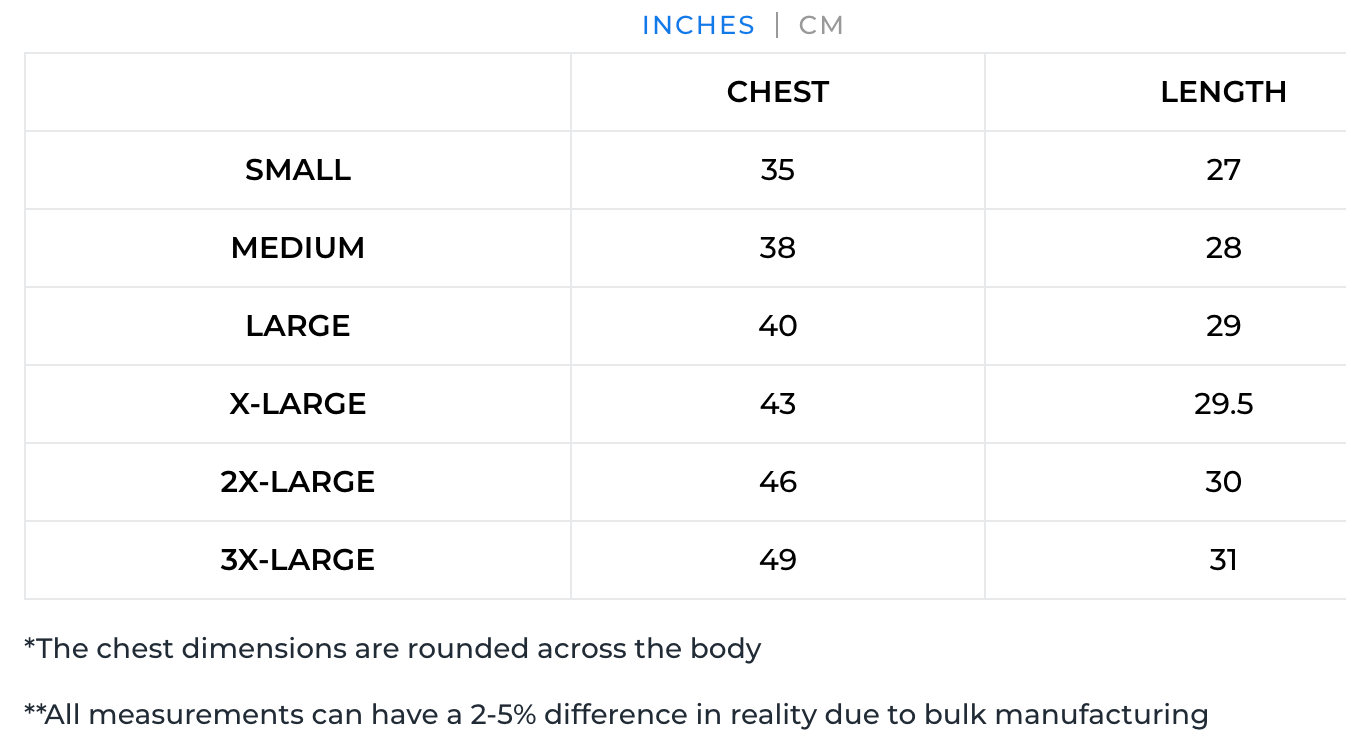
Task: Select the SMALL size row label
Action: point(298,170)
